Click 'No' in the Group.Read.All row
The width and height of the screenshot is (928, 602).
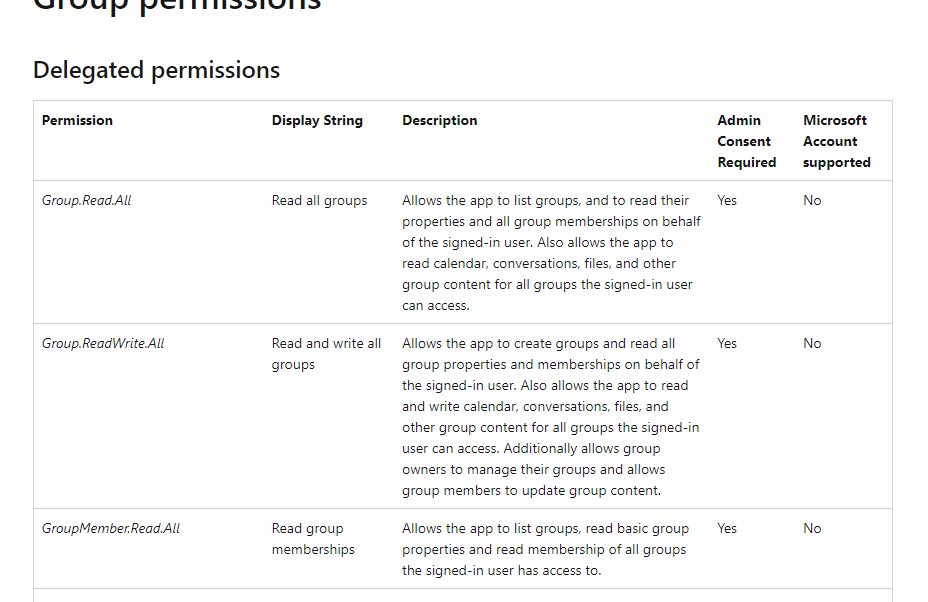coord(812,200)
